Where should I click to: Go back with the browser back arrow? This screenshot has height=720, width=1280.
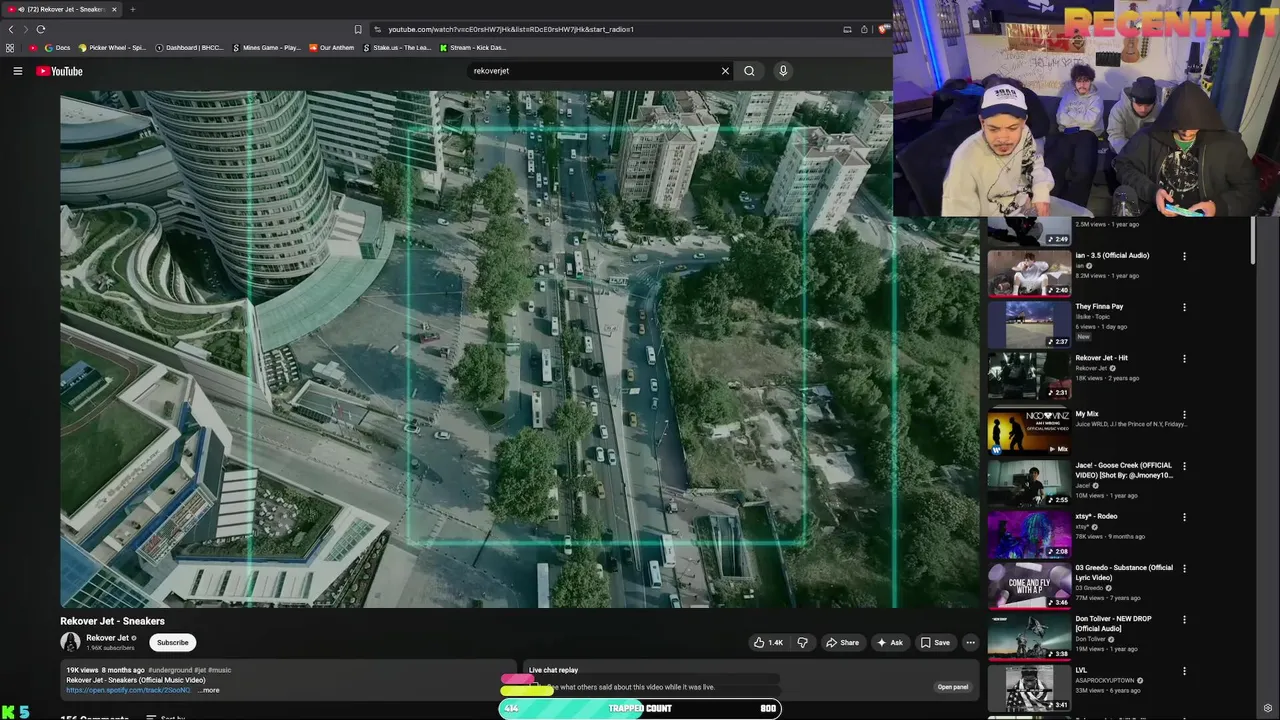tap(11, 29)
